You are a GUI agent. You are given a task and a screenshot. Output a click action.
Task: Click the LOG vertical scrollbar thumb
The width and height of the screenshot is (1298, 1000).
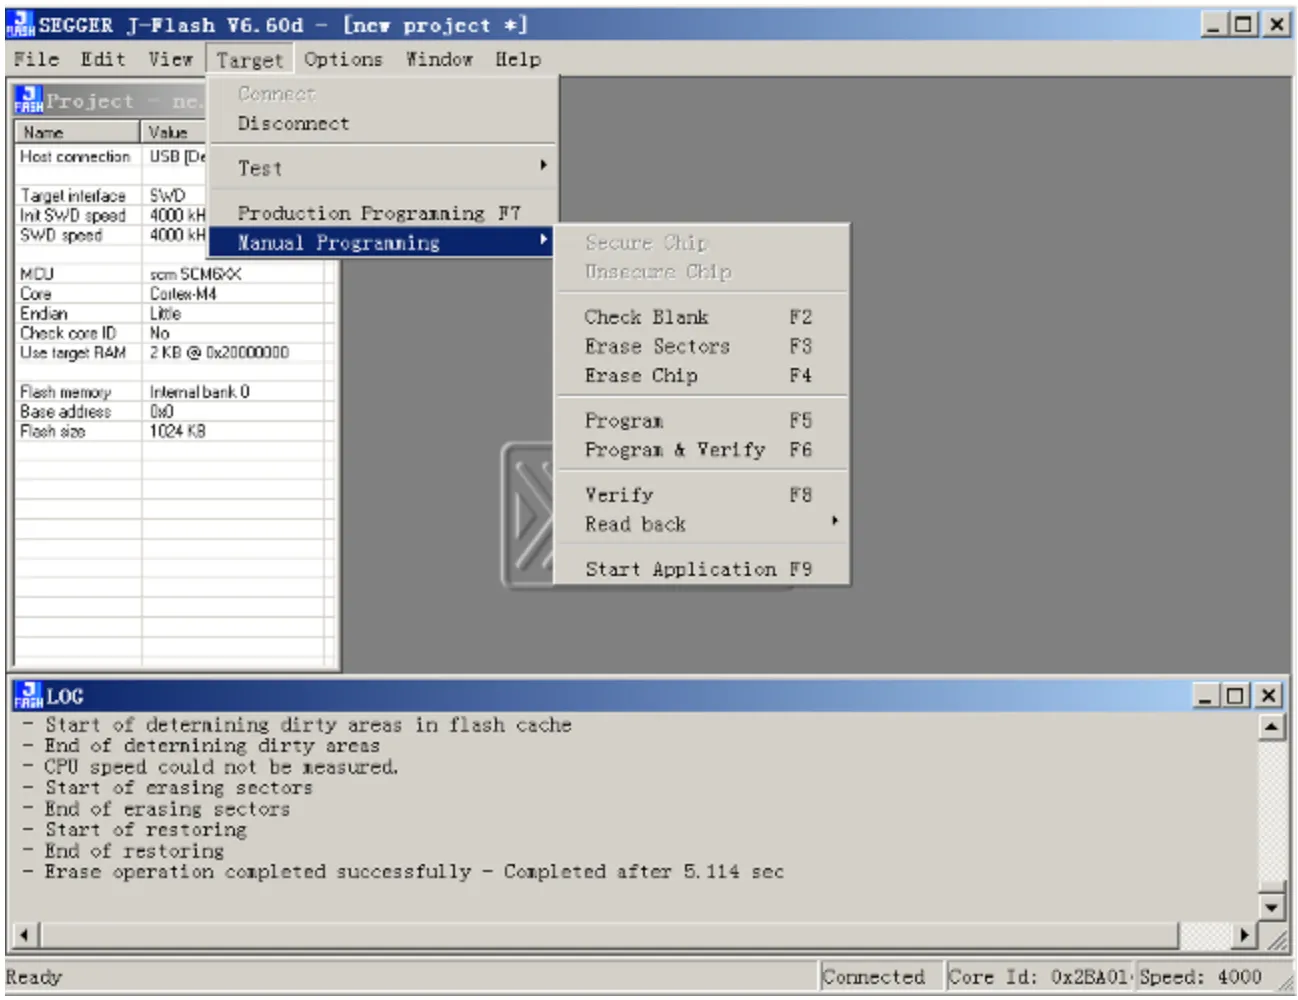coord(1271,887)
